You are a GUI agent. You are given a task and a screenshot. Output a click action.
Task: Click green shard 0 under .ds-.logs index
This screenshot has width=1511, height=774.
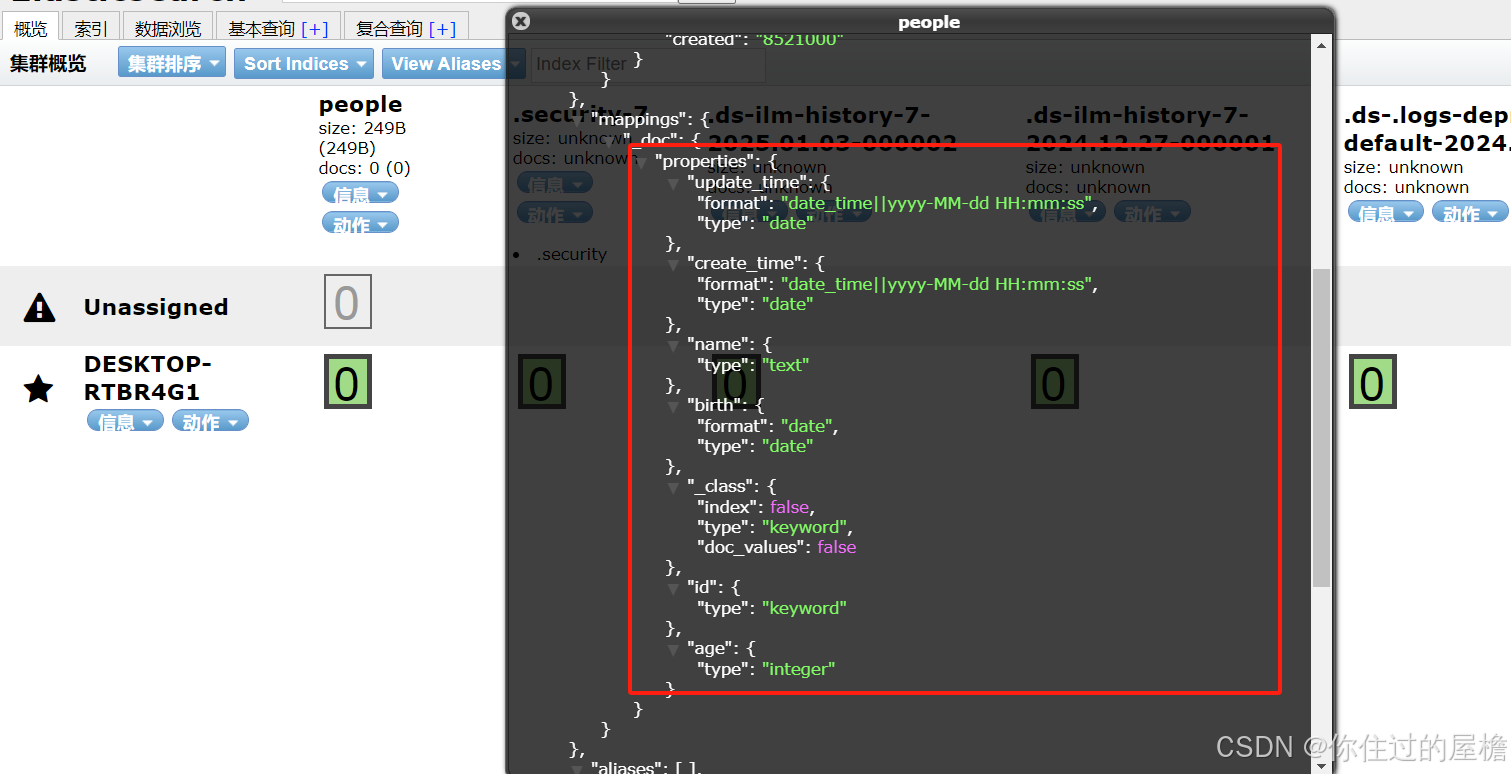[x=1372, y=382]
